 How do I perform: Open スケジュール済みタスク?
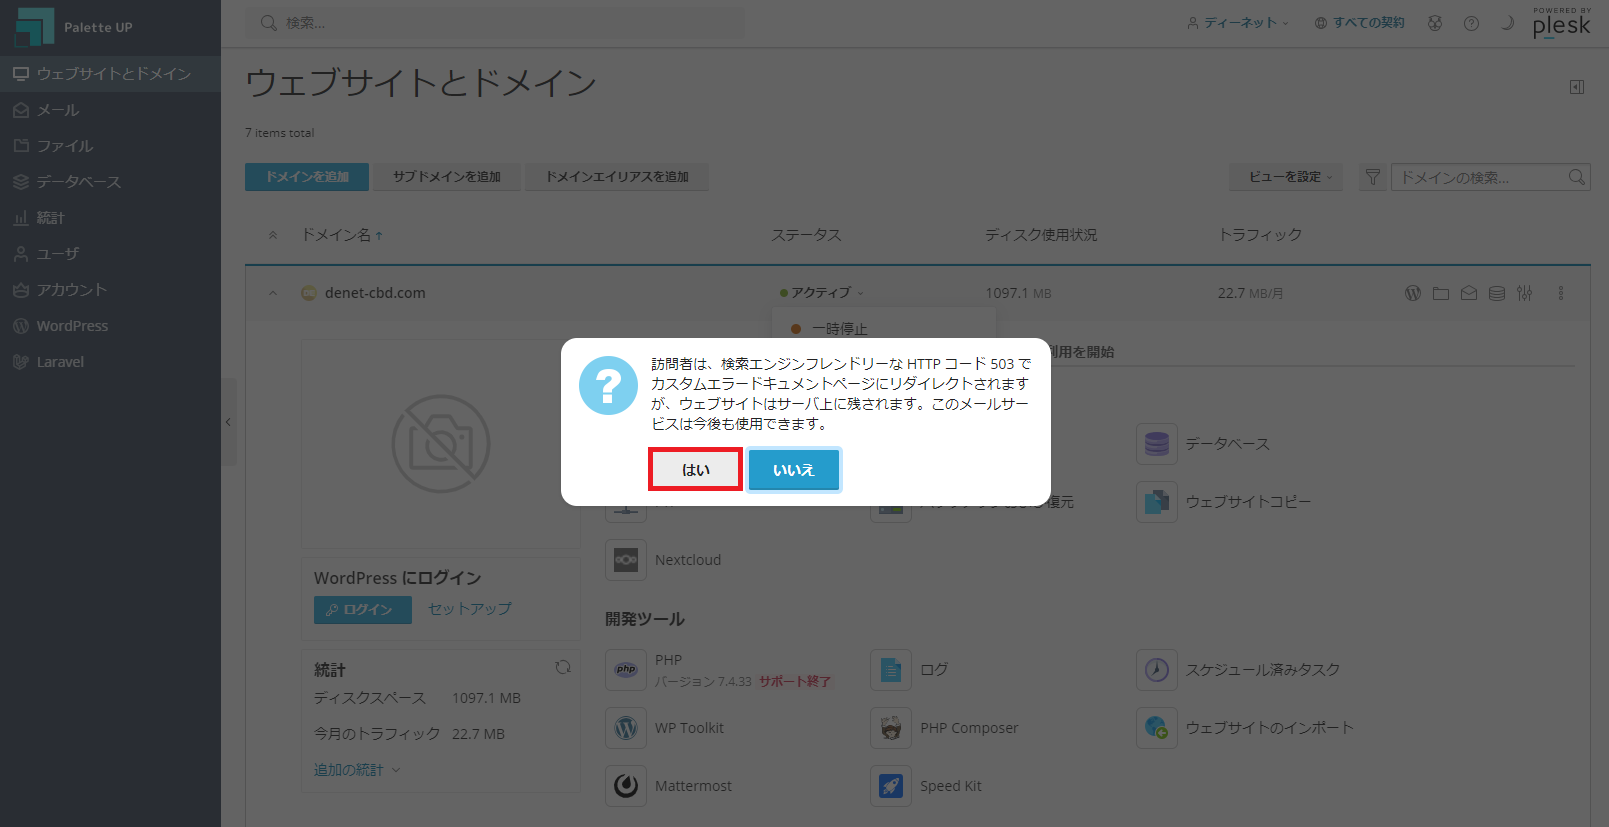[x=1238, y=670]
